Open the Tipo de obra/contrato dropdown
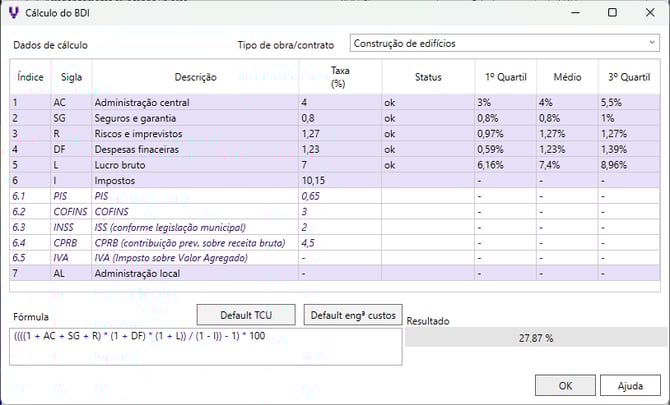This screenshot has height=405, width=670. [x=504, y=44]
